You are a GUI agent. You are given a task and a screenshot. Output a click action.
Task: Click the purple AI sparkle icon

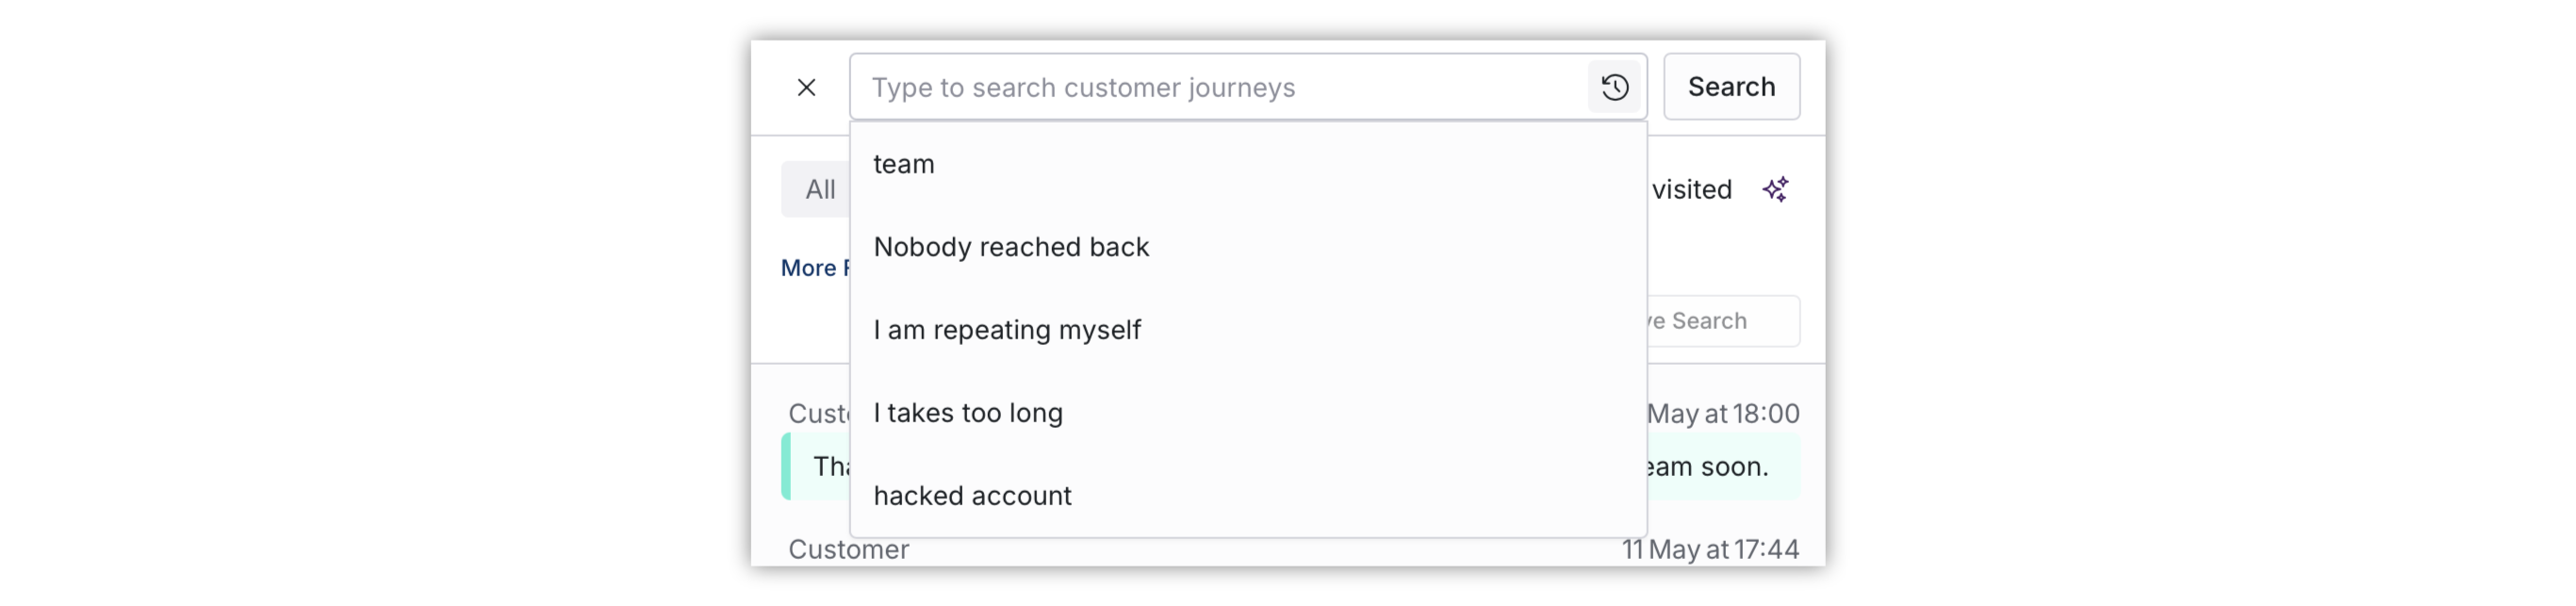[1776, 189]
